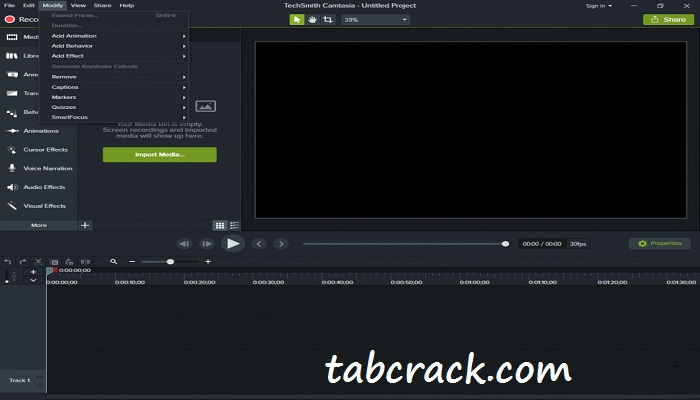700x400 pixels.
Task: Expand the Captions submenu
Action: click(x=114, y=87)
